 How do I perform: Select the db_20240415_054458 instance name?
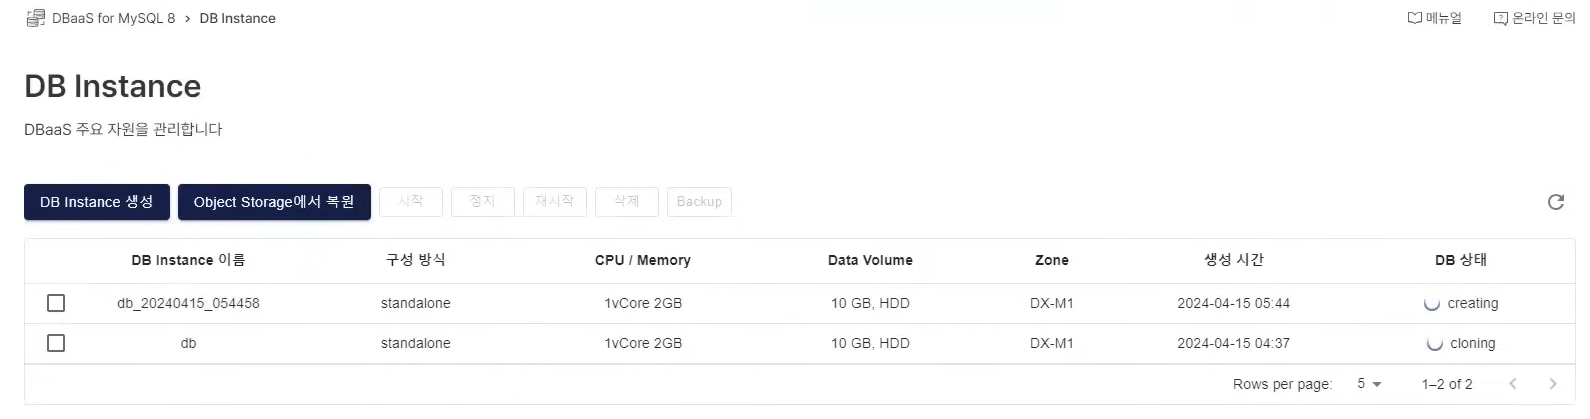[188, 303]
